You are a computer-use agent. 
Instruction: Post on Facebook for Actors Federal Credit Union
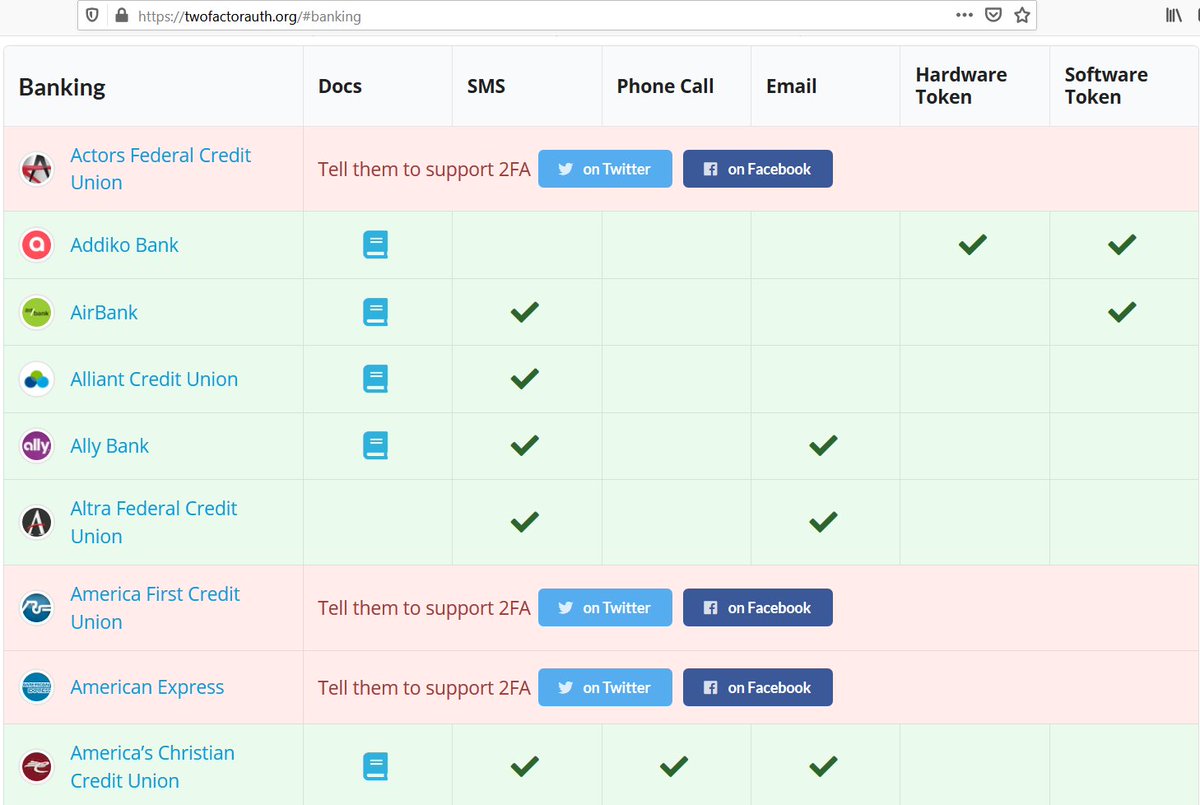click(x=758, y=169)
